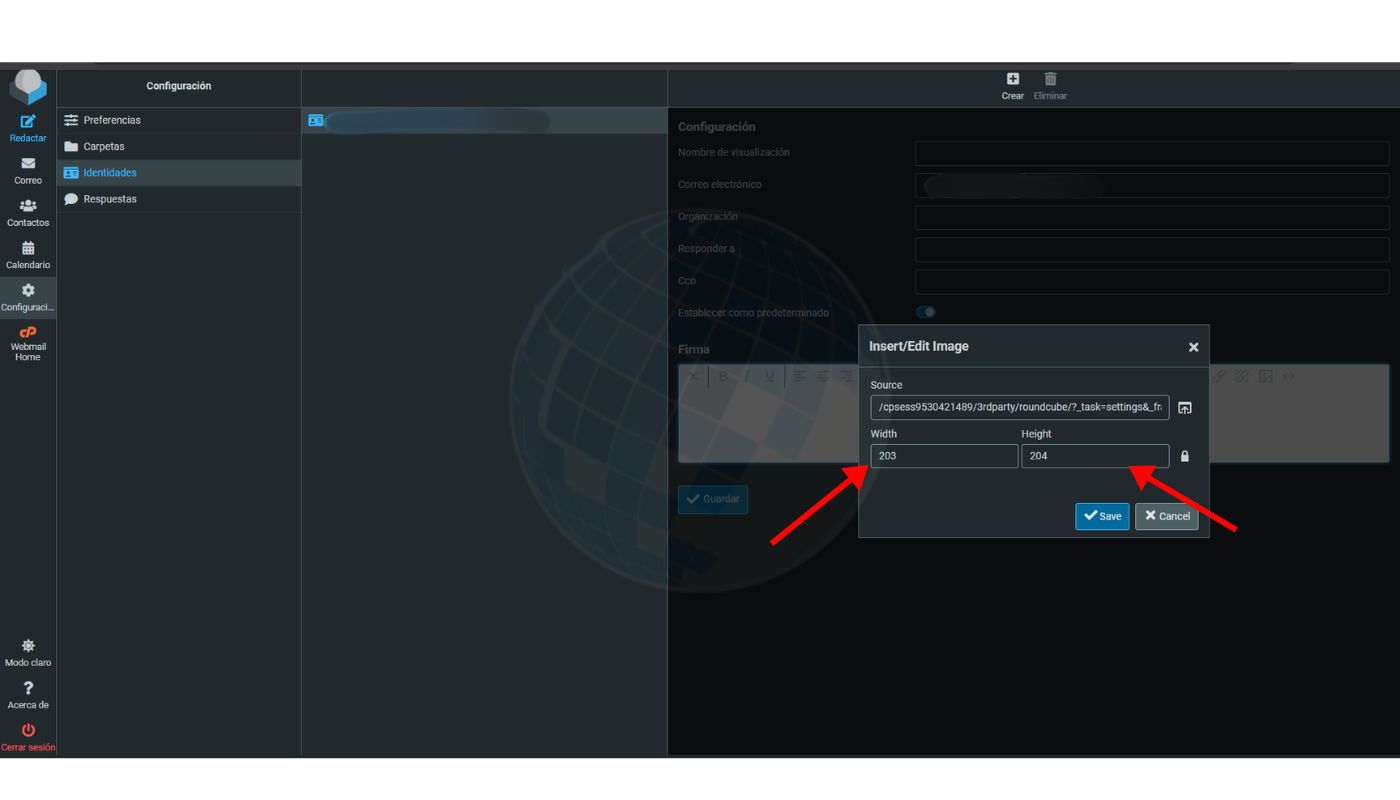
Task: Select Preferencias in settings menu
Action: [x=111, y=120]
